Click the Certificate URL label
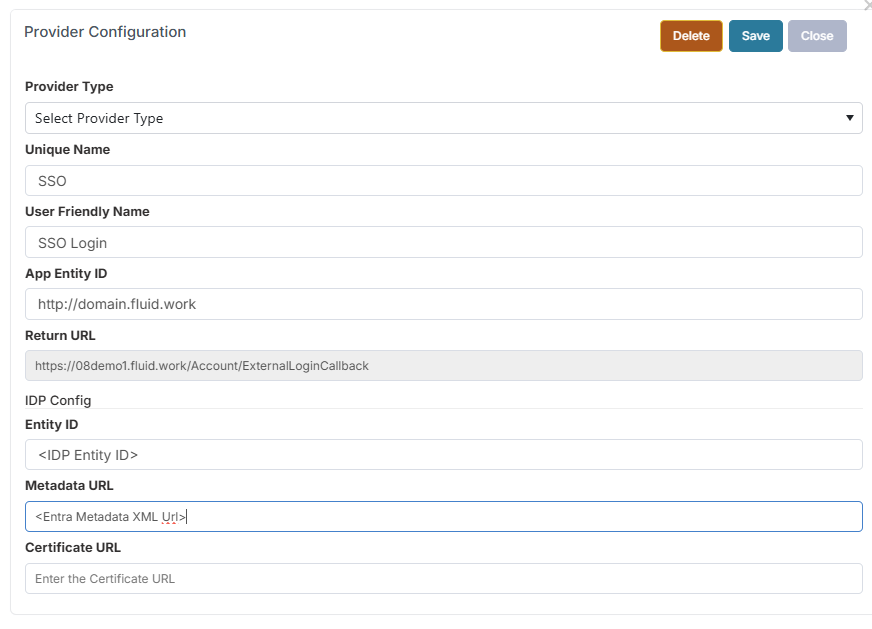872x629 pixels. (x=72, y=548)
